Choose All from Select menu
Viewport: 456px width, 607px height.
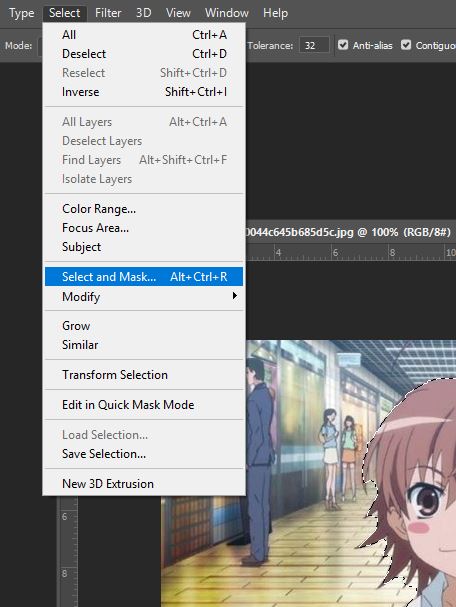(x=144, y=35)
